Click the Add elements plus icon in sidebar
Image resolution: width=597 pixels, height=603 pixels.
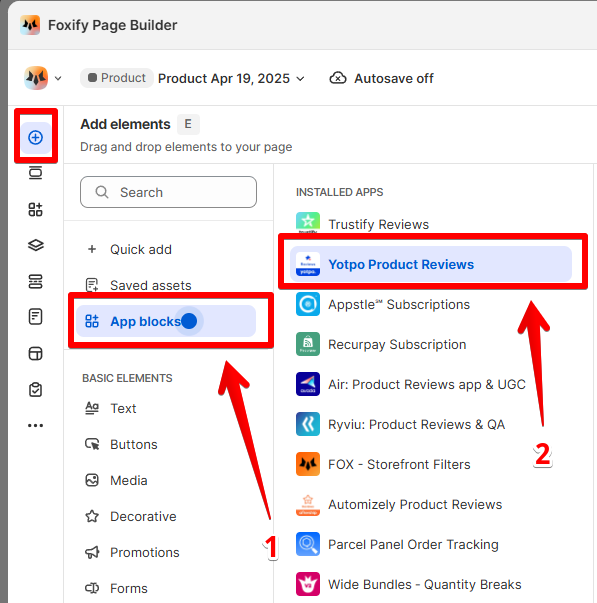click(x=35, y=137)
